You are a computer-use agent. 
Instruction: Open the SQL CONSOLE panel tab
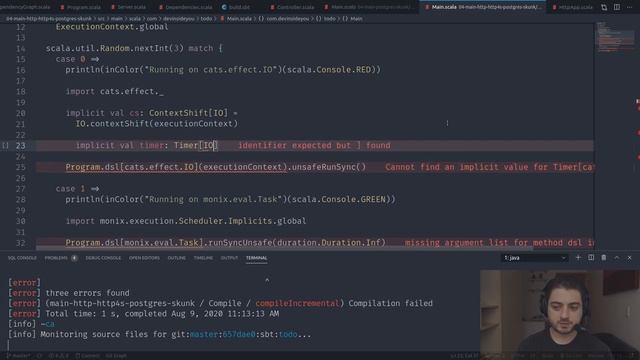point(22,258)
